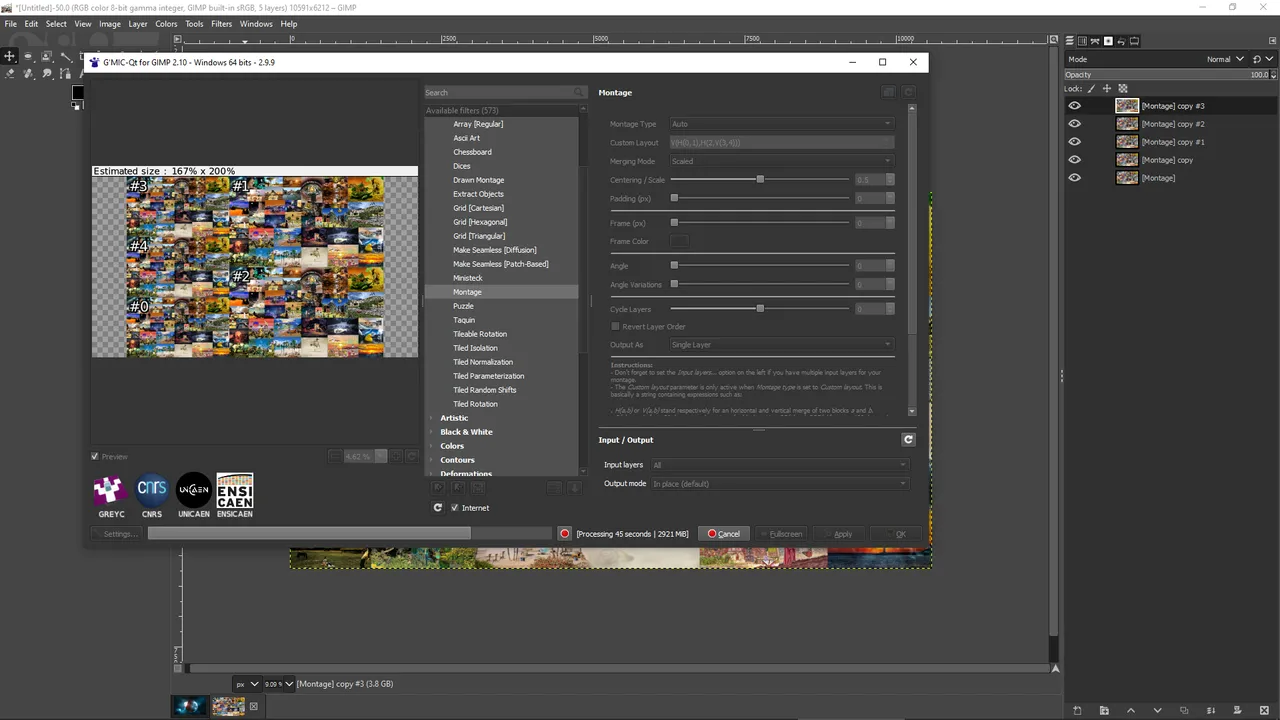The height and width of the screenshot is (720, 1280).
Task: Reset to default foreground/background colors
Action: (75, 105)
